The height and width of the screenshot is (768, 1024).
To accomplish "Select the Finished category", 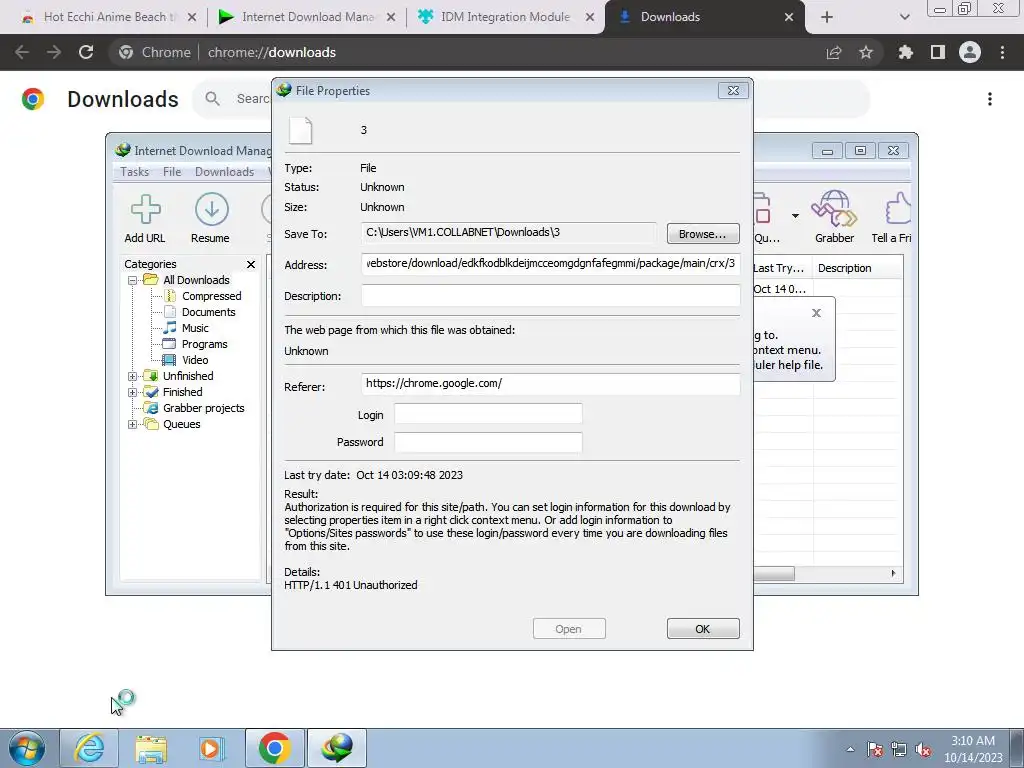I will [x=182, y=392].
